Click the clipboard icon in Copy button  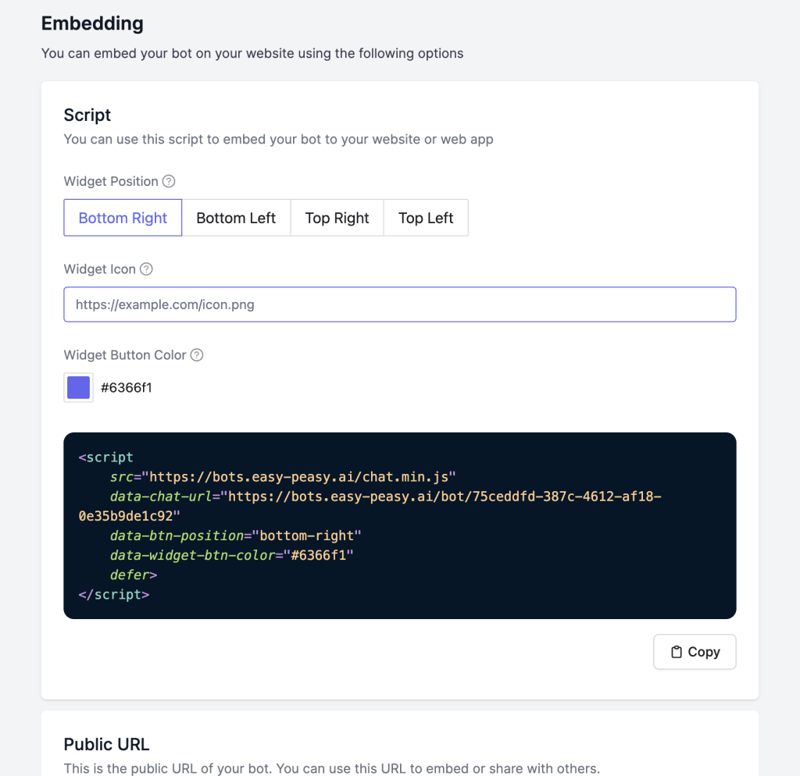pos(677,652)
